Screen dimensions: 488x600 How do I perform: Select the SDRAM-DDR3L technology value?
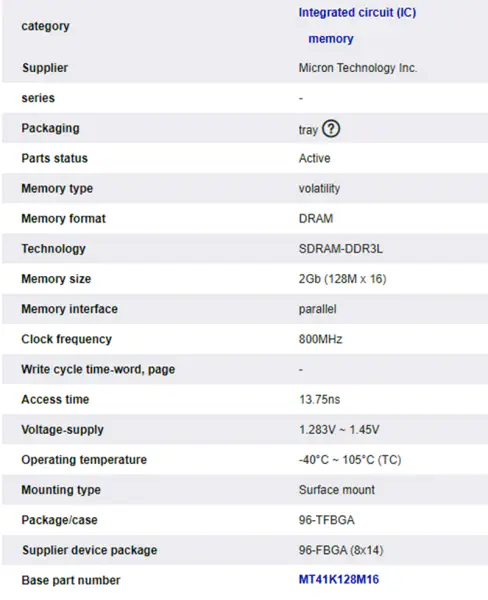pos(340,249)
